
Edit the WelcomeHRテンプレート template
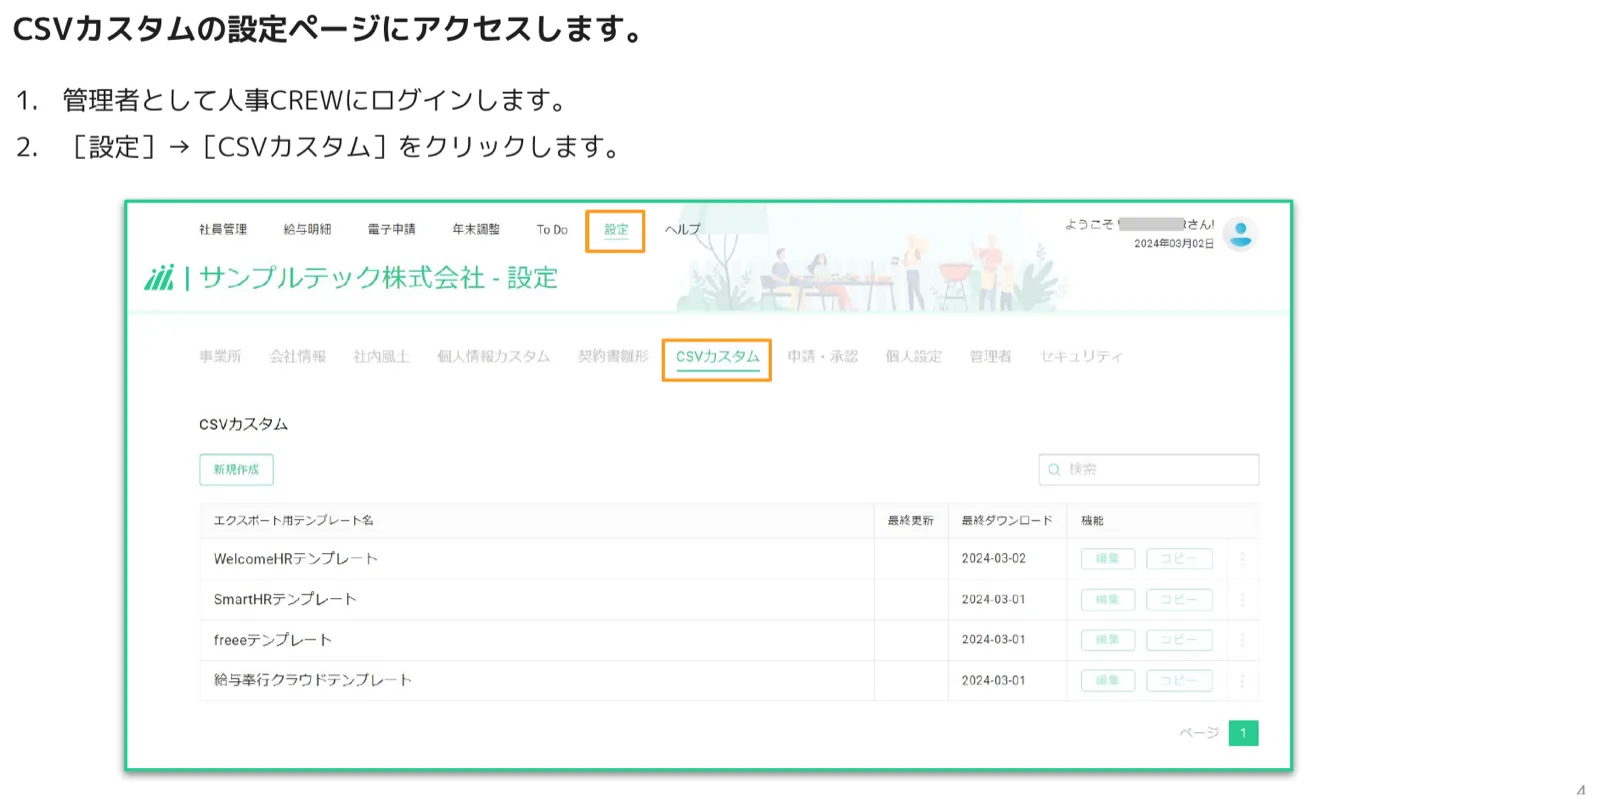click(x=1107, y=559)
